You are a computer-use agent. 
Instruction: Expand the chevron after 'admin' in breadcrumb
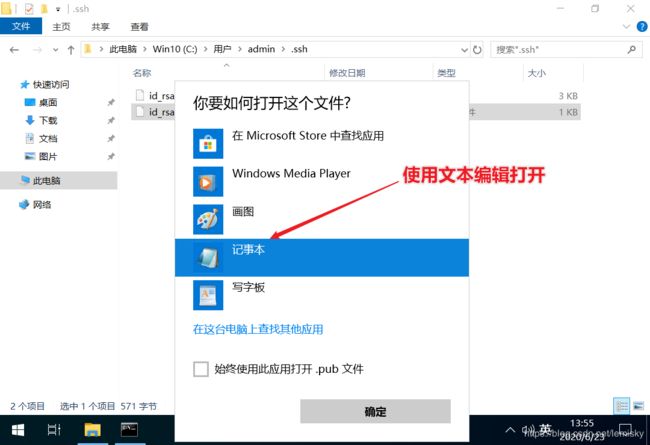point(283,49)
